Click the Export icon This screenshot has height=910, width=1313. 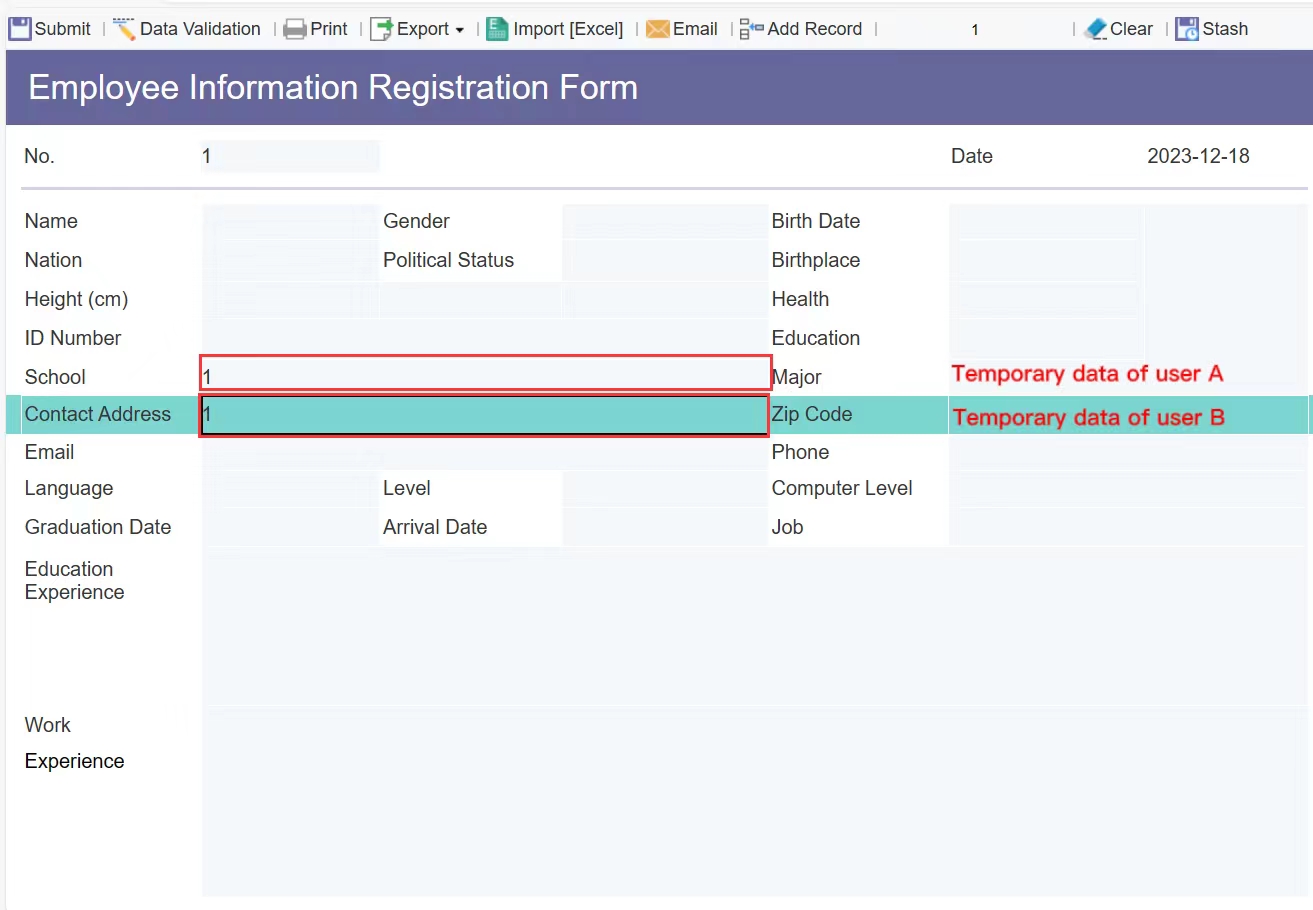381,29
